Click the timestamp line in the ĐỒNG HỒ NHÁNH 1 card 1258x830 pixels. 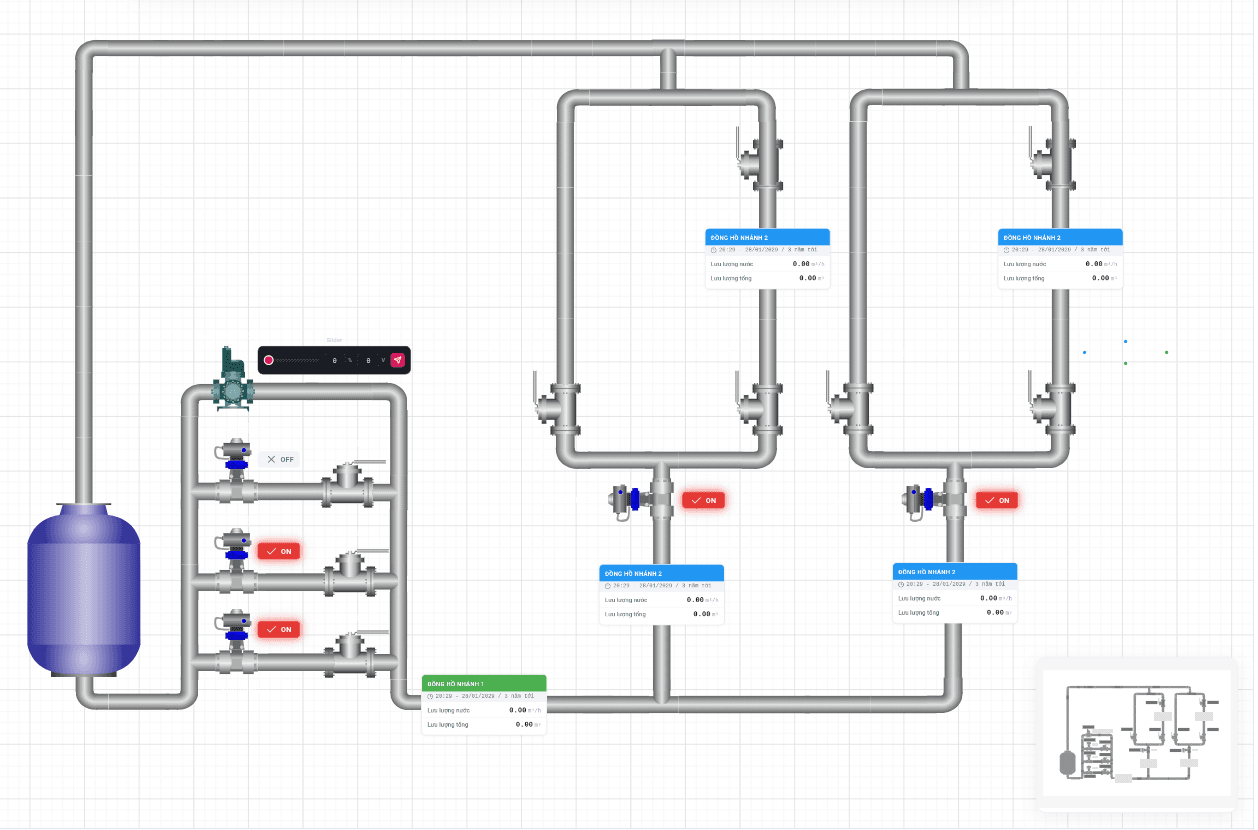(x=484, y=695)
